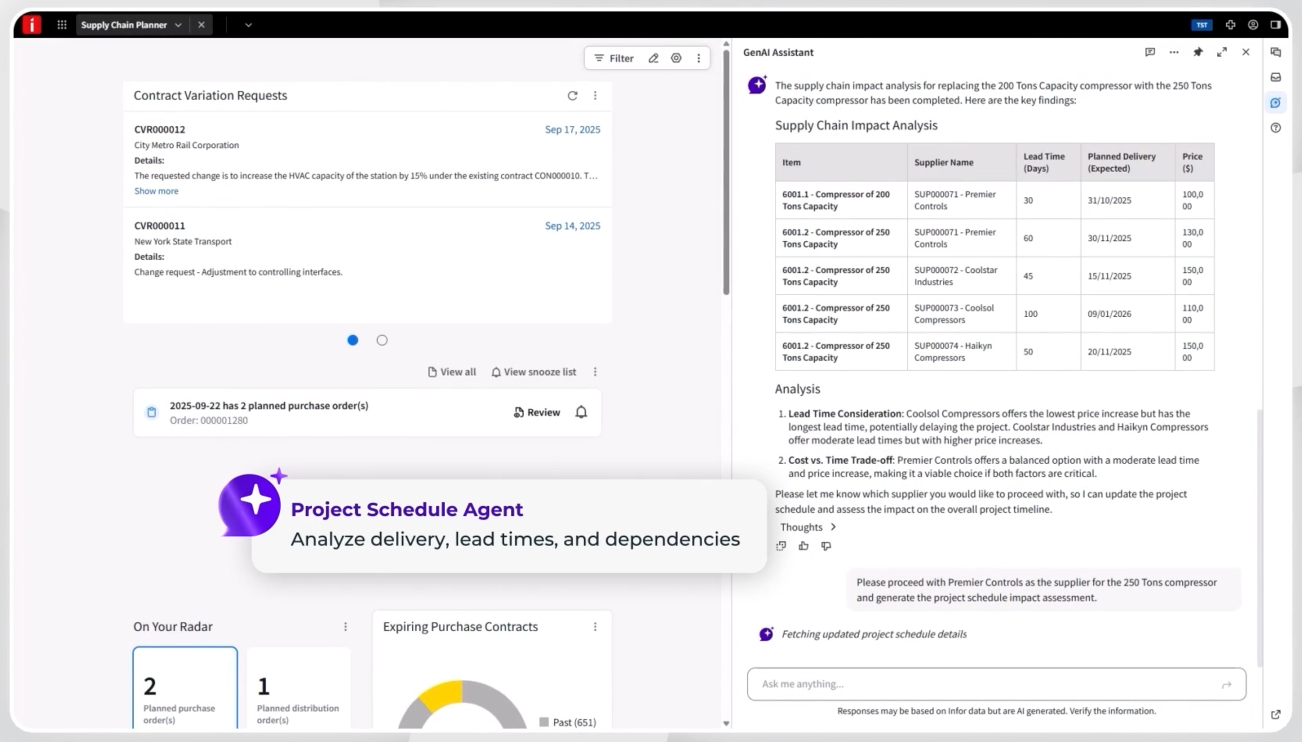This screenshot has width=1302, height=742.
Task: Select the 1 Planned distribution order(s) card
Action: pos(298,689)
